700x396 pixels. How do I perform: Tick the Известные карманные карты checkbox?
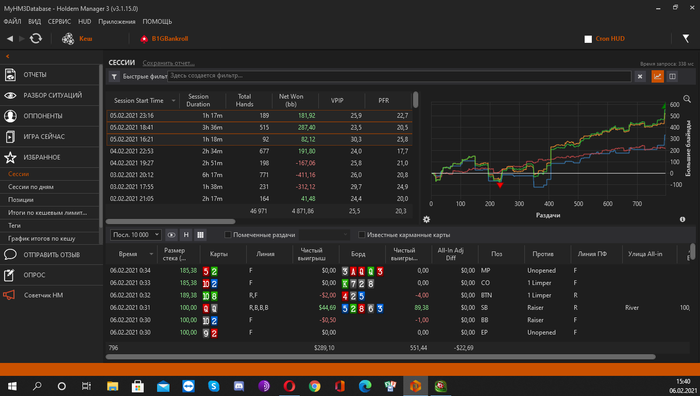[362, 234]
